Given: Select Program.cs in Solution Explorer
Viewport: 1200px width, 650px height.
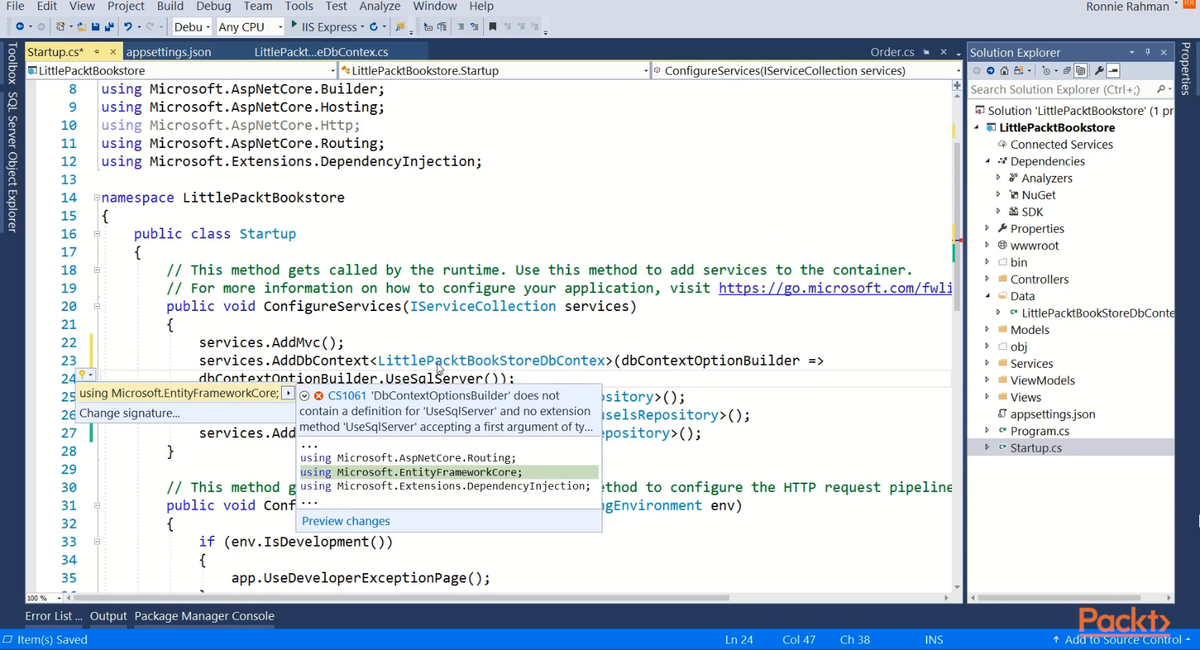Looking at the screenshot, I should [x=1039, y=431].
